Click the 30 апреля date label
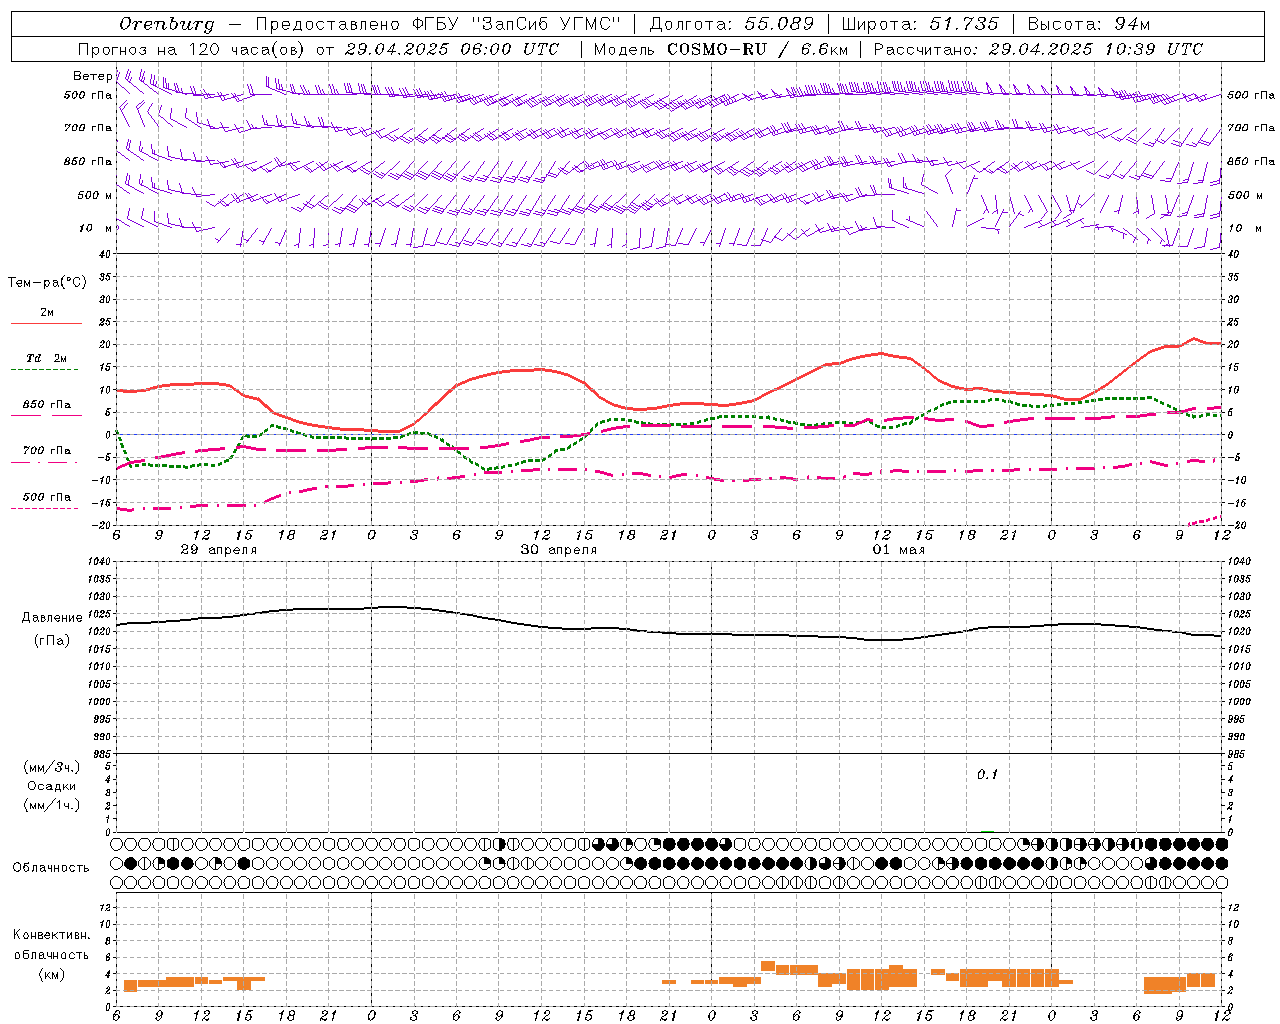Screen dimensions: 1280x1024 558,550
